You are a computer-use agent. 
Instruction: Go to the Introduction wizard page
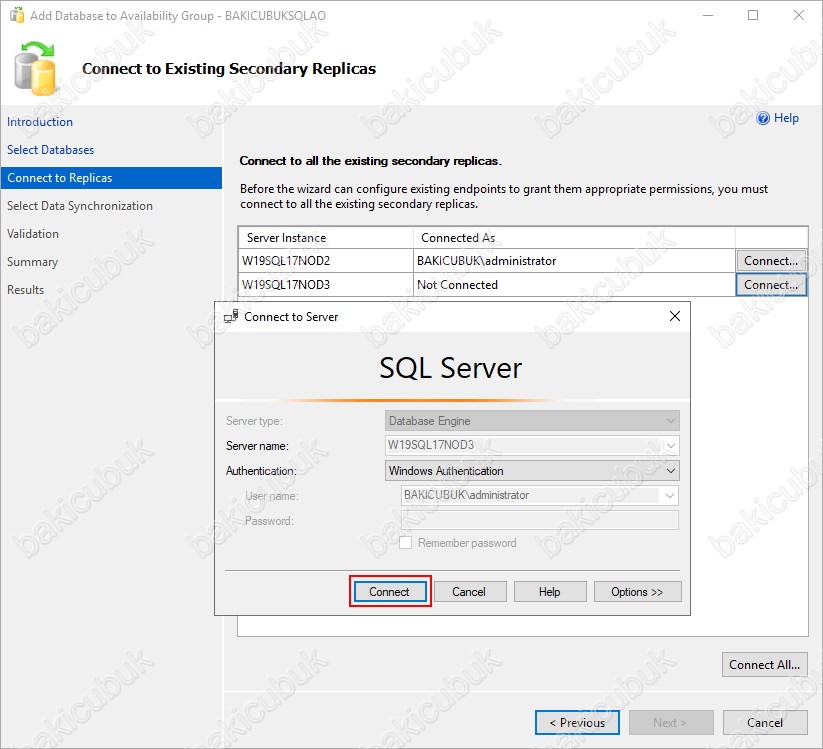(x=40, y=122)
